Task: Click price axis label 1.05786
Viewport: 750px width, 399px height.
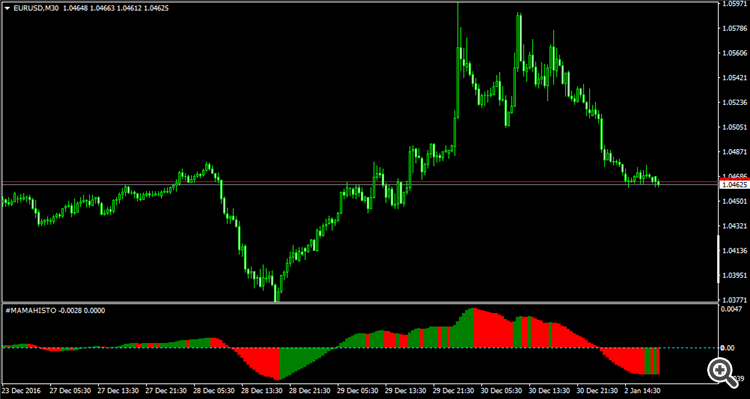Action: (735, 28)
